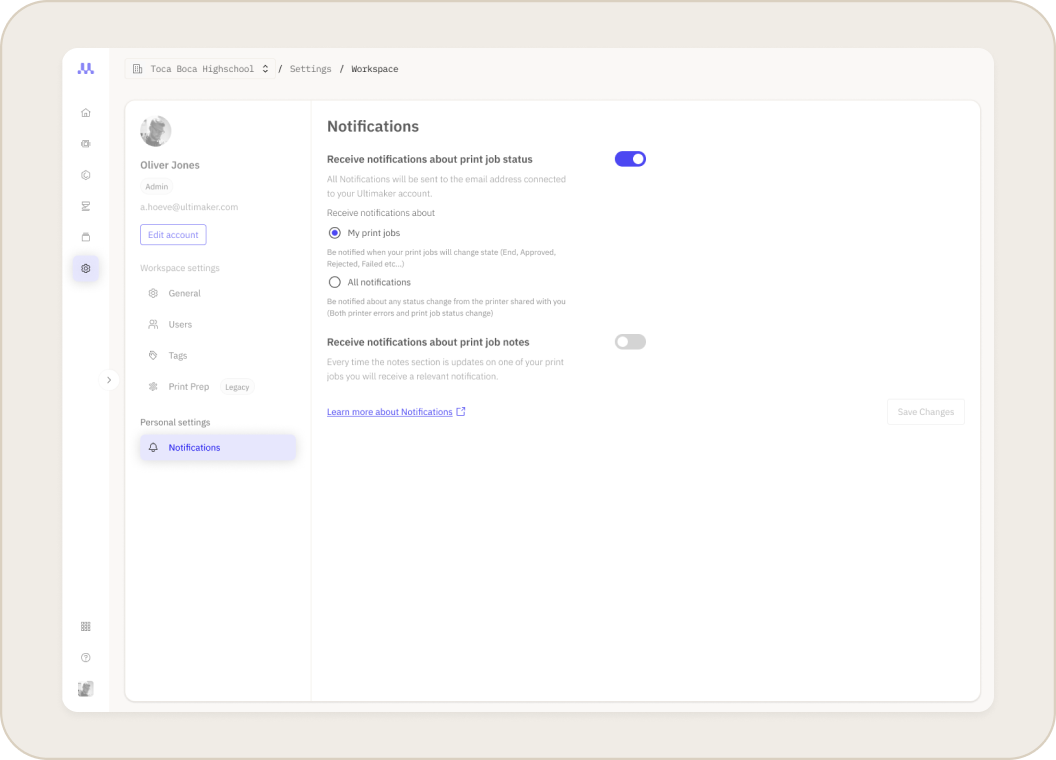
Task: Open the hexagon materials icon in the sidebar
Action: point(86,175)
